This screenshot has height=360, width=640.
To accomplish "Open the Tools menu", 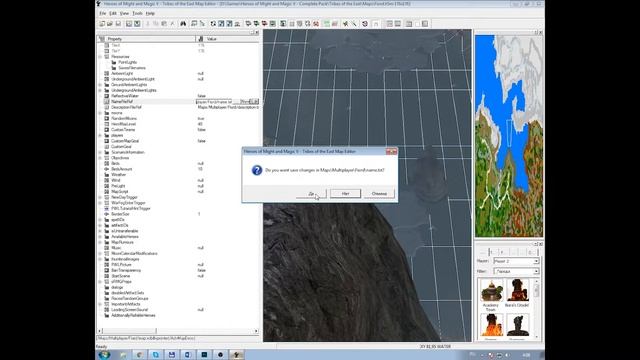I will tap(138, 13).
